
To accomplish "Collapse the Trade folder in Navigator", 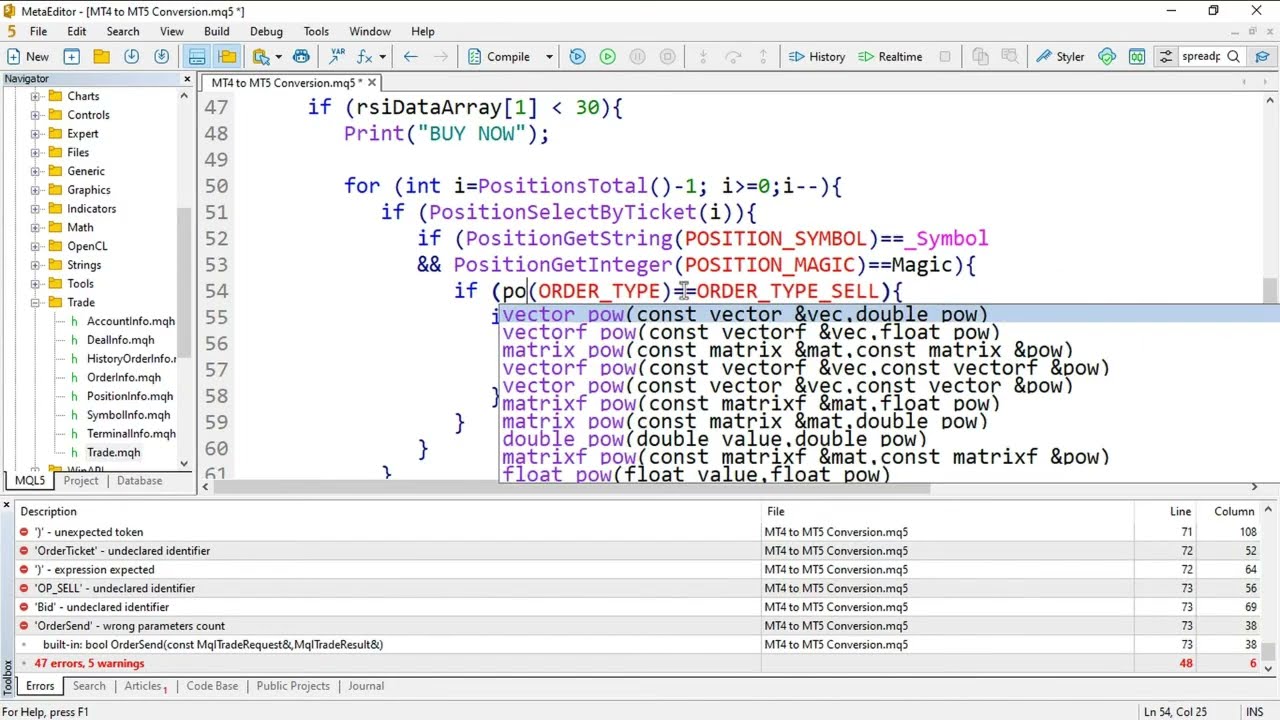I will pyautogui.click(x=35, y=302).
